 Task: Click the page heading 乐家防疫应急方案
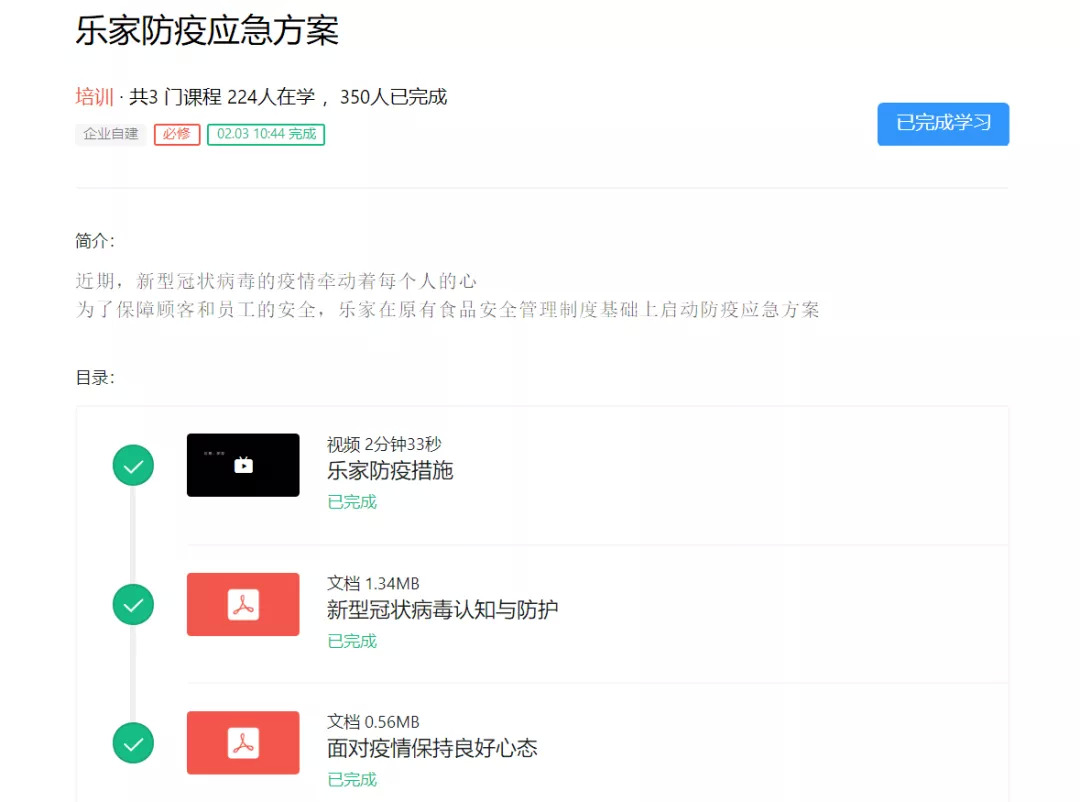click(207, 30)
